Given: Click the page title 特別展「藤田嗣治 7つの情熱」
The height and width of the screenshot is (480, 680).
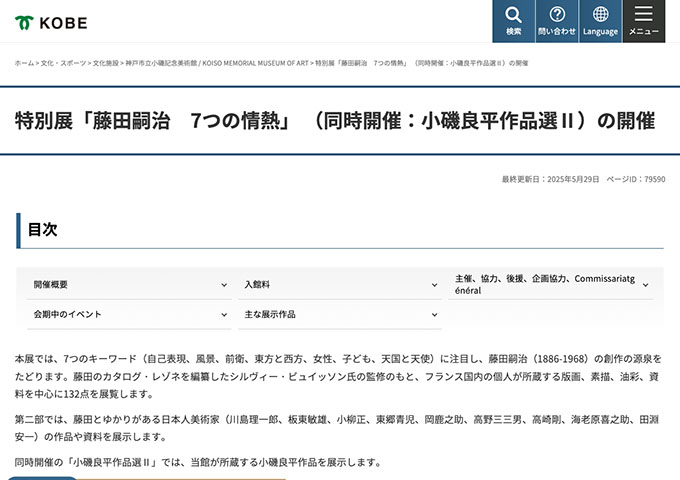Looking at the screenshot, I should point(335,121).
